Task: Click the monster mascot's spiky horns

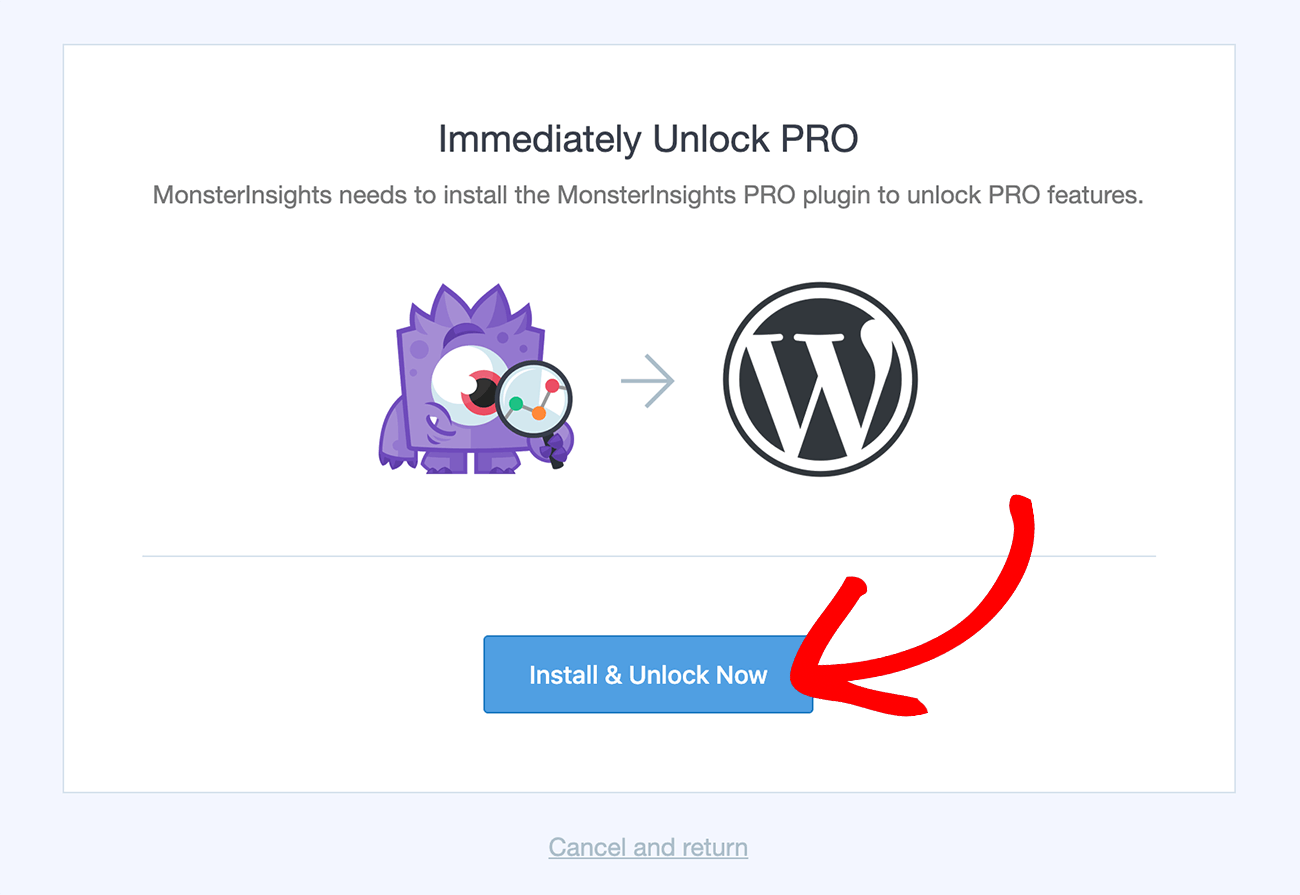Action: [469, 302]
